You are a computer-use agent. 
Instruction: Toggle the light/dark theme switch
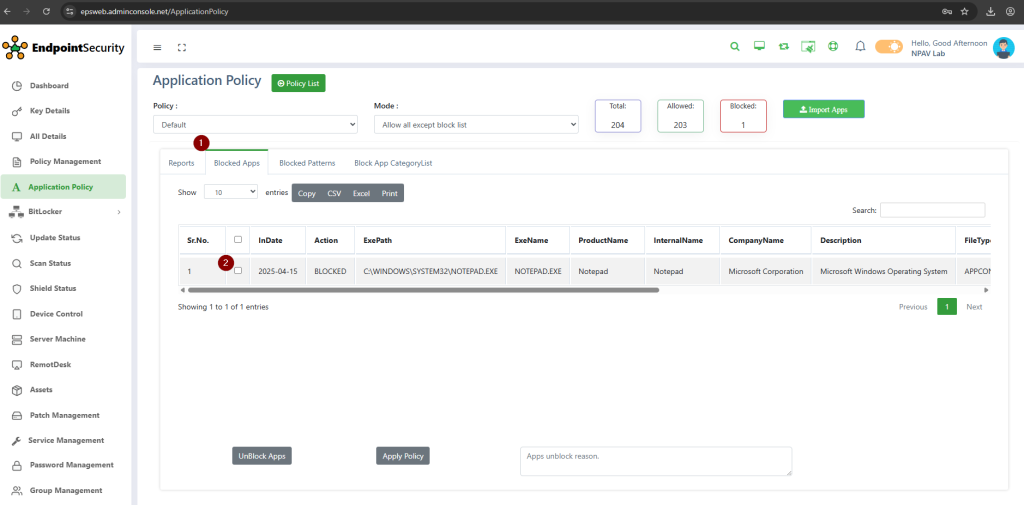coord(888,46)
